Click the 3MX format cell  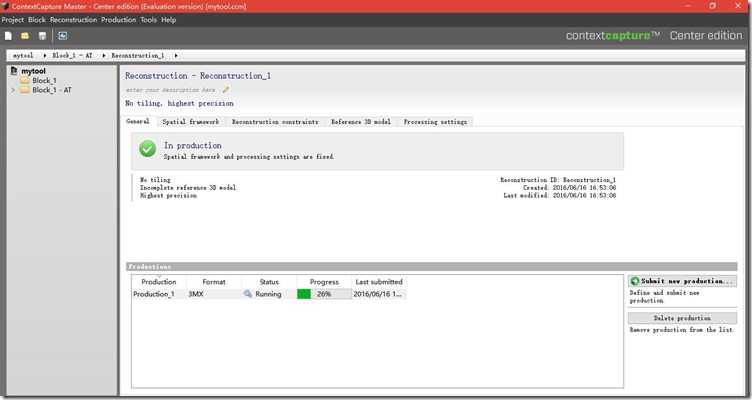point(196,294)
